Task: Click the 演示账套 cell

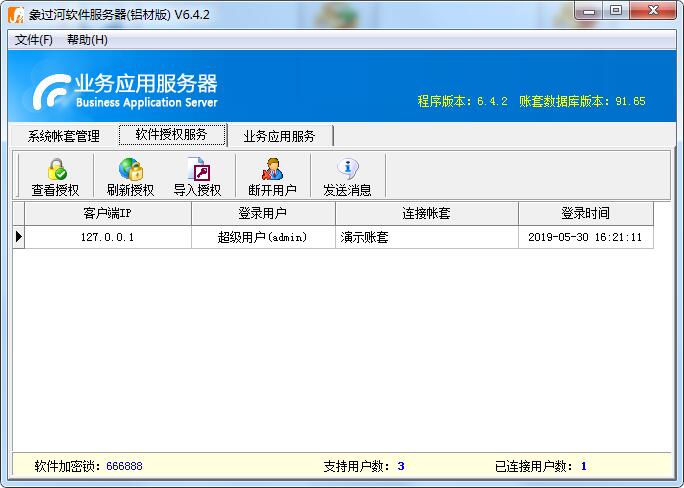Action: coord(427,237)
